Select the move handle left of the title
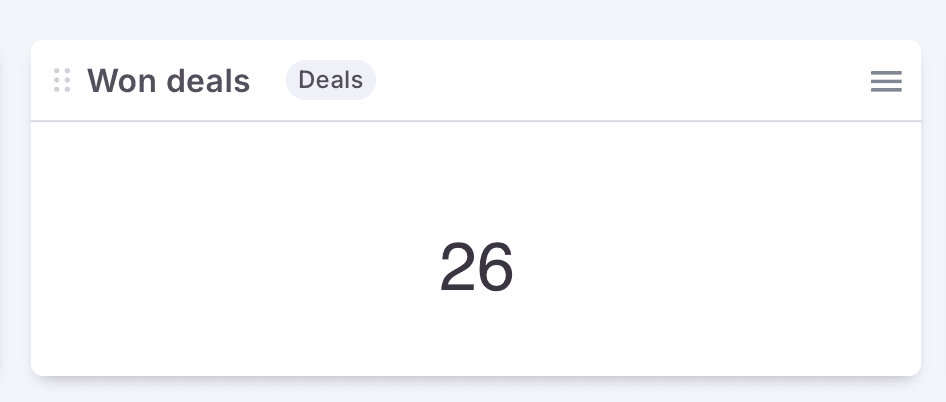 pyautogui.click(x=62, y=80)
